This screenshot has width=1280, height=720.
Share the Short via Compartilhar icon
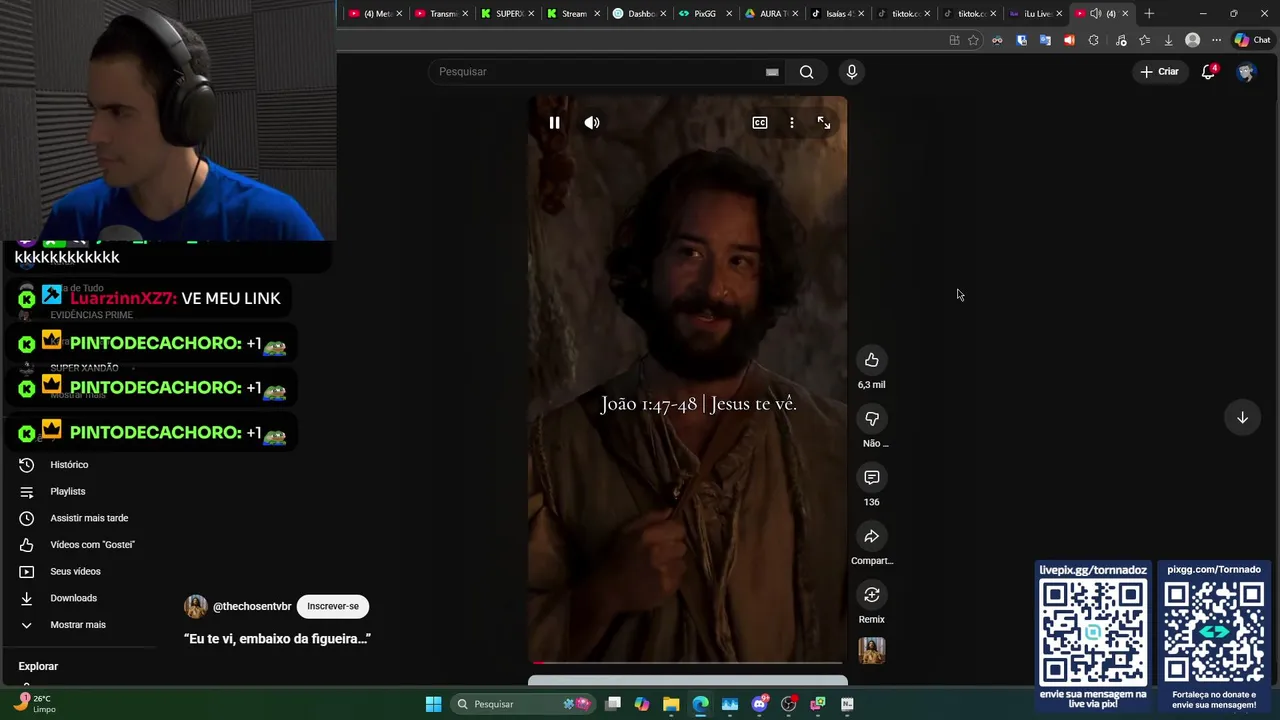point(872,537)
